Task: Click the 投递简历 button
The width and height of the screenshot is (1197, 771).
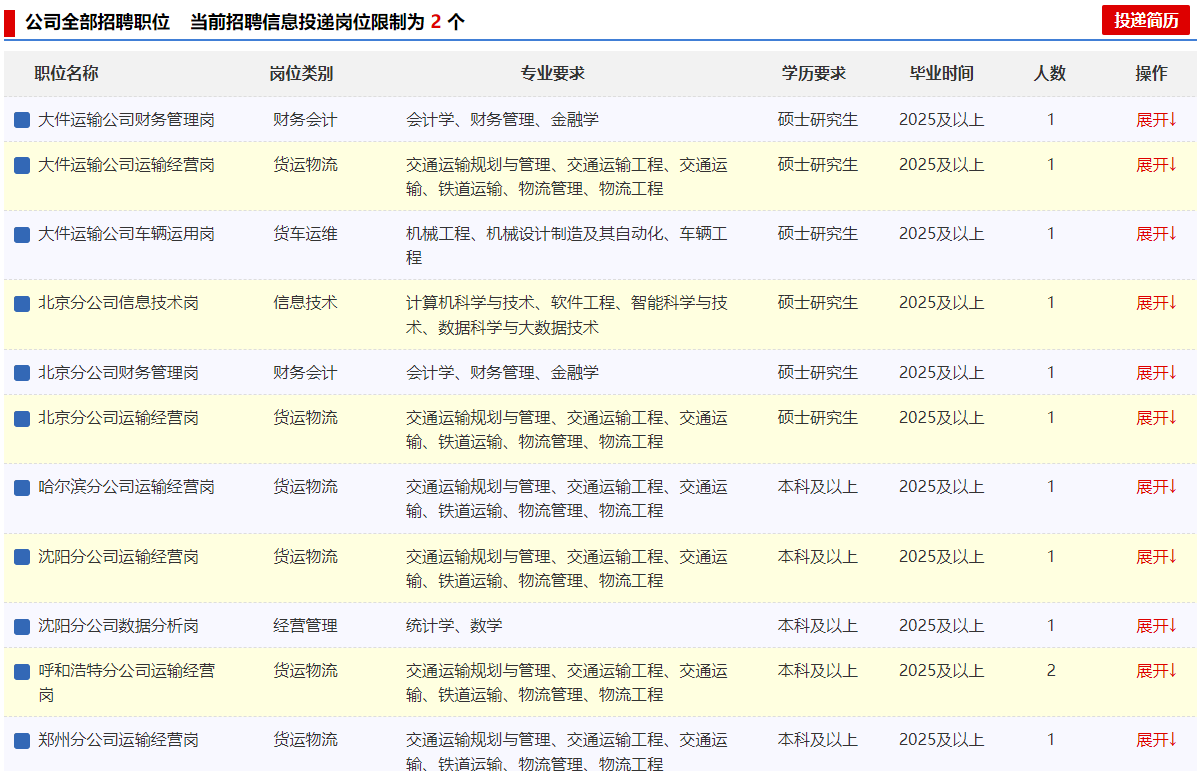Action: pyautogui.click(x=1145, y=20)
